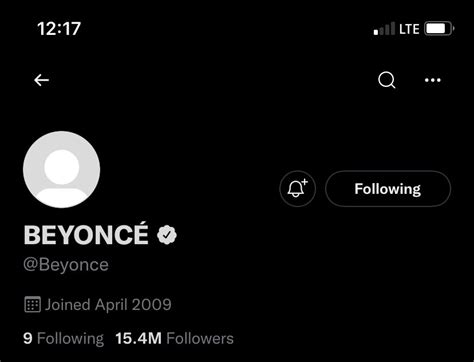Tap the battery icon in status bar
The image size is (474, 362).
click(439, 29)
